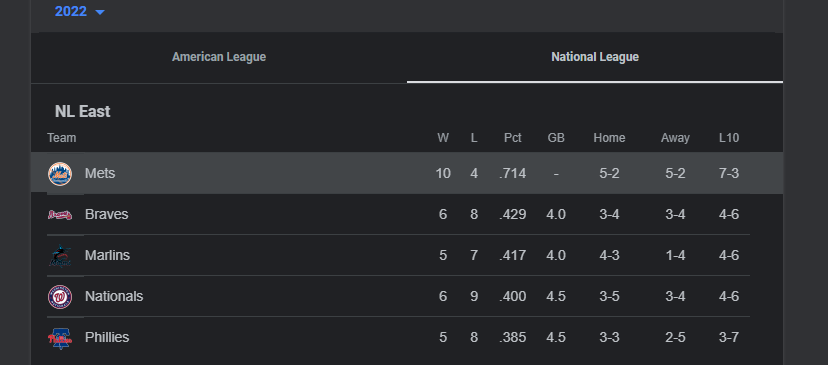
Task: Open the Braves team name link
Action: 106,214
